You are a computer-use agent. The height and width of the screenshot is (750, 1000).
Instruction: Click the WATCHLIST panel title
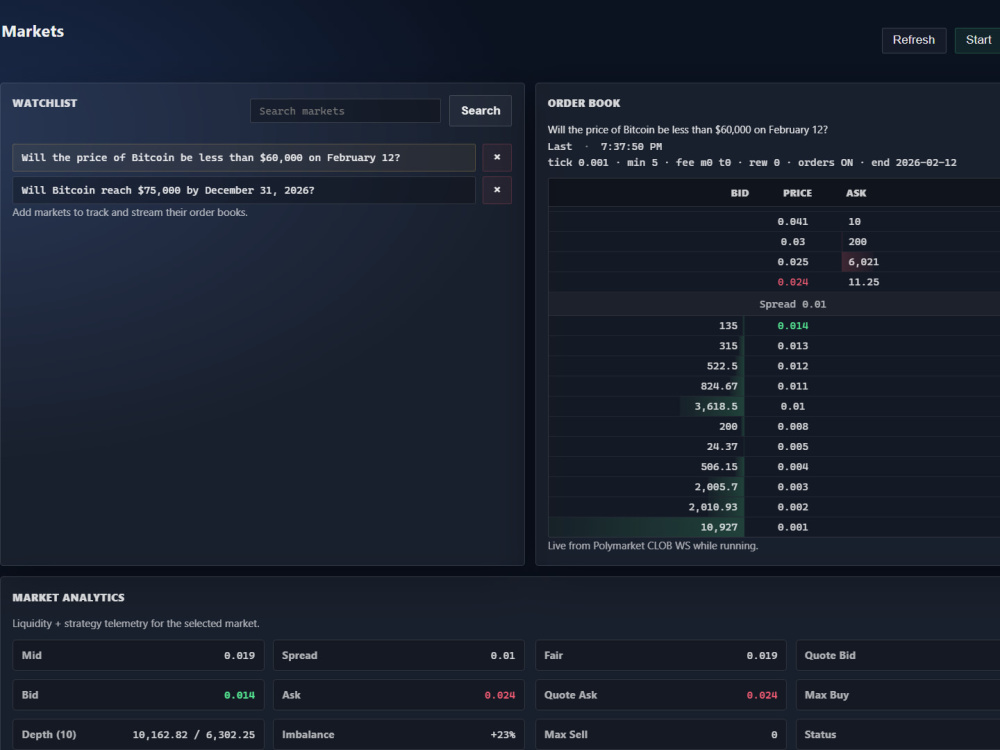[45, 103]
